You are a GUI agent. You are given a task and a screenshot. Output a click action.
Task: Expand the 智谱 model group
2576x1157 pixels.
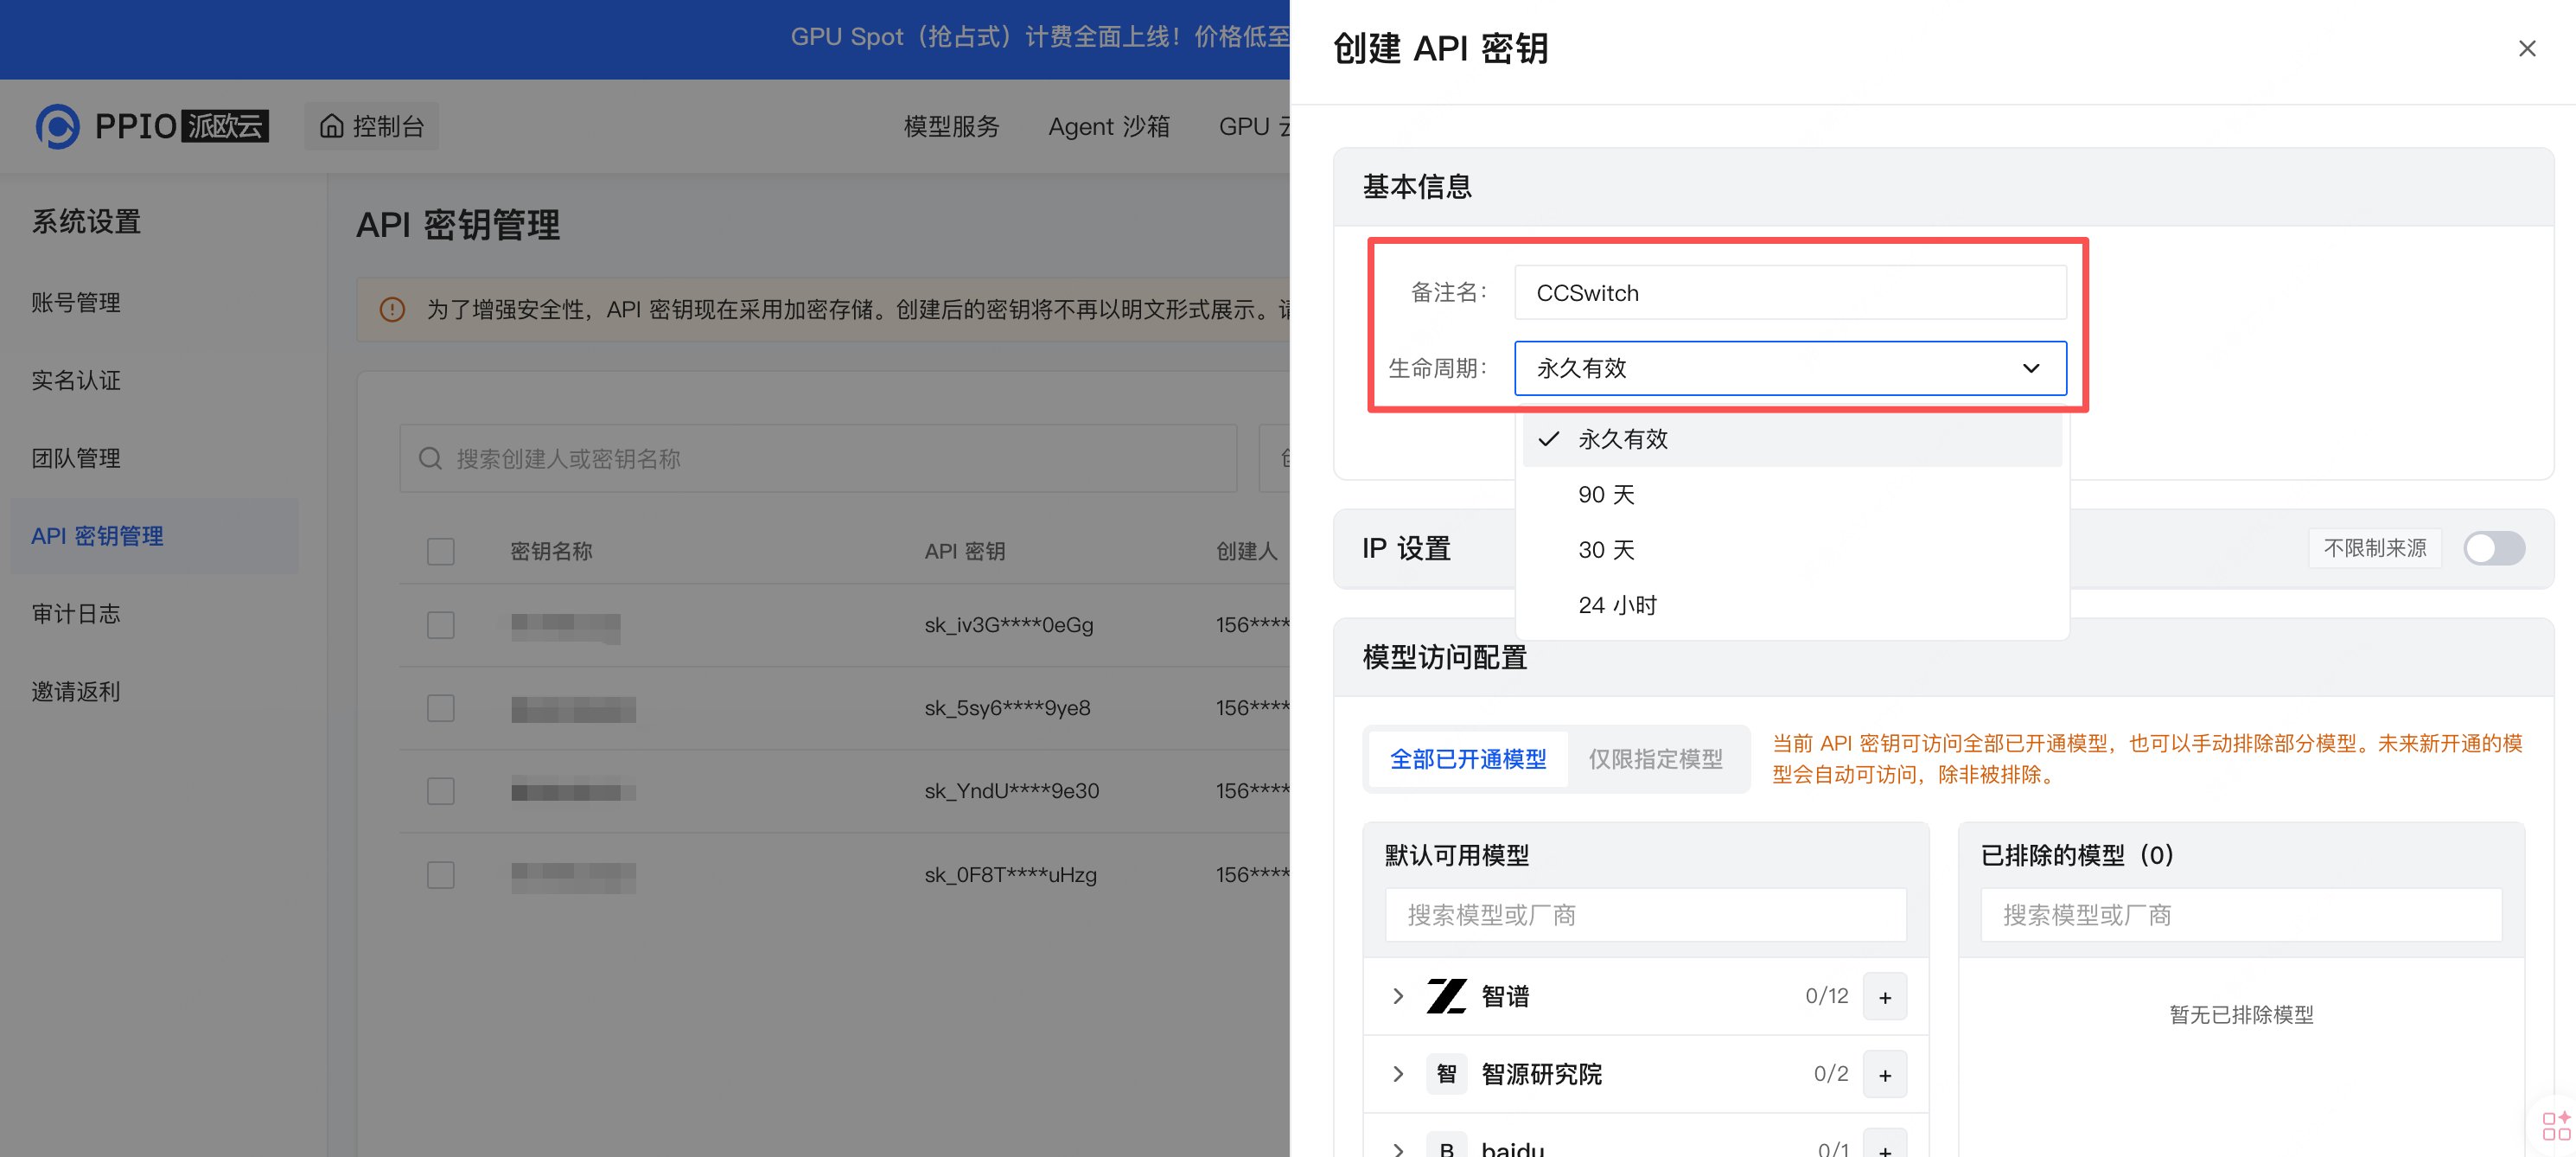point(1398,996)
